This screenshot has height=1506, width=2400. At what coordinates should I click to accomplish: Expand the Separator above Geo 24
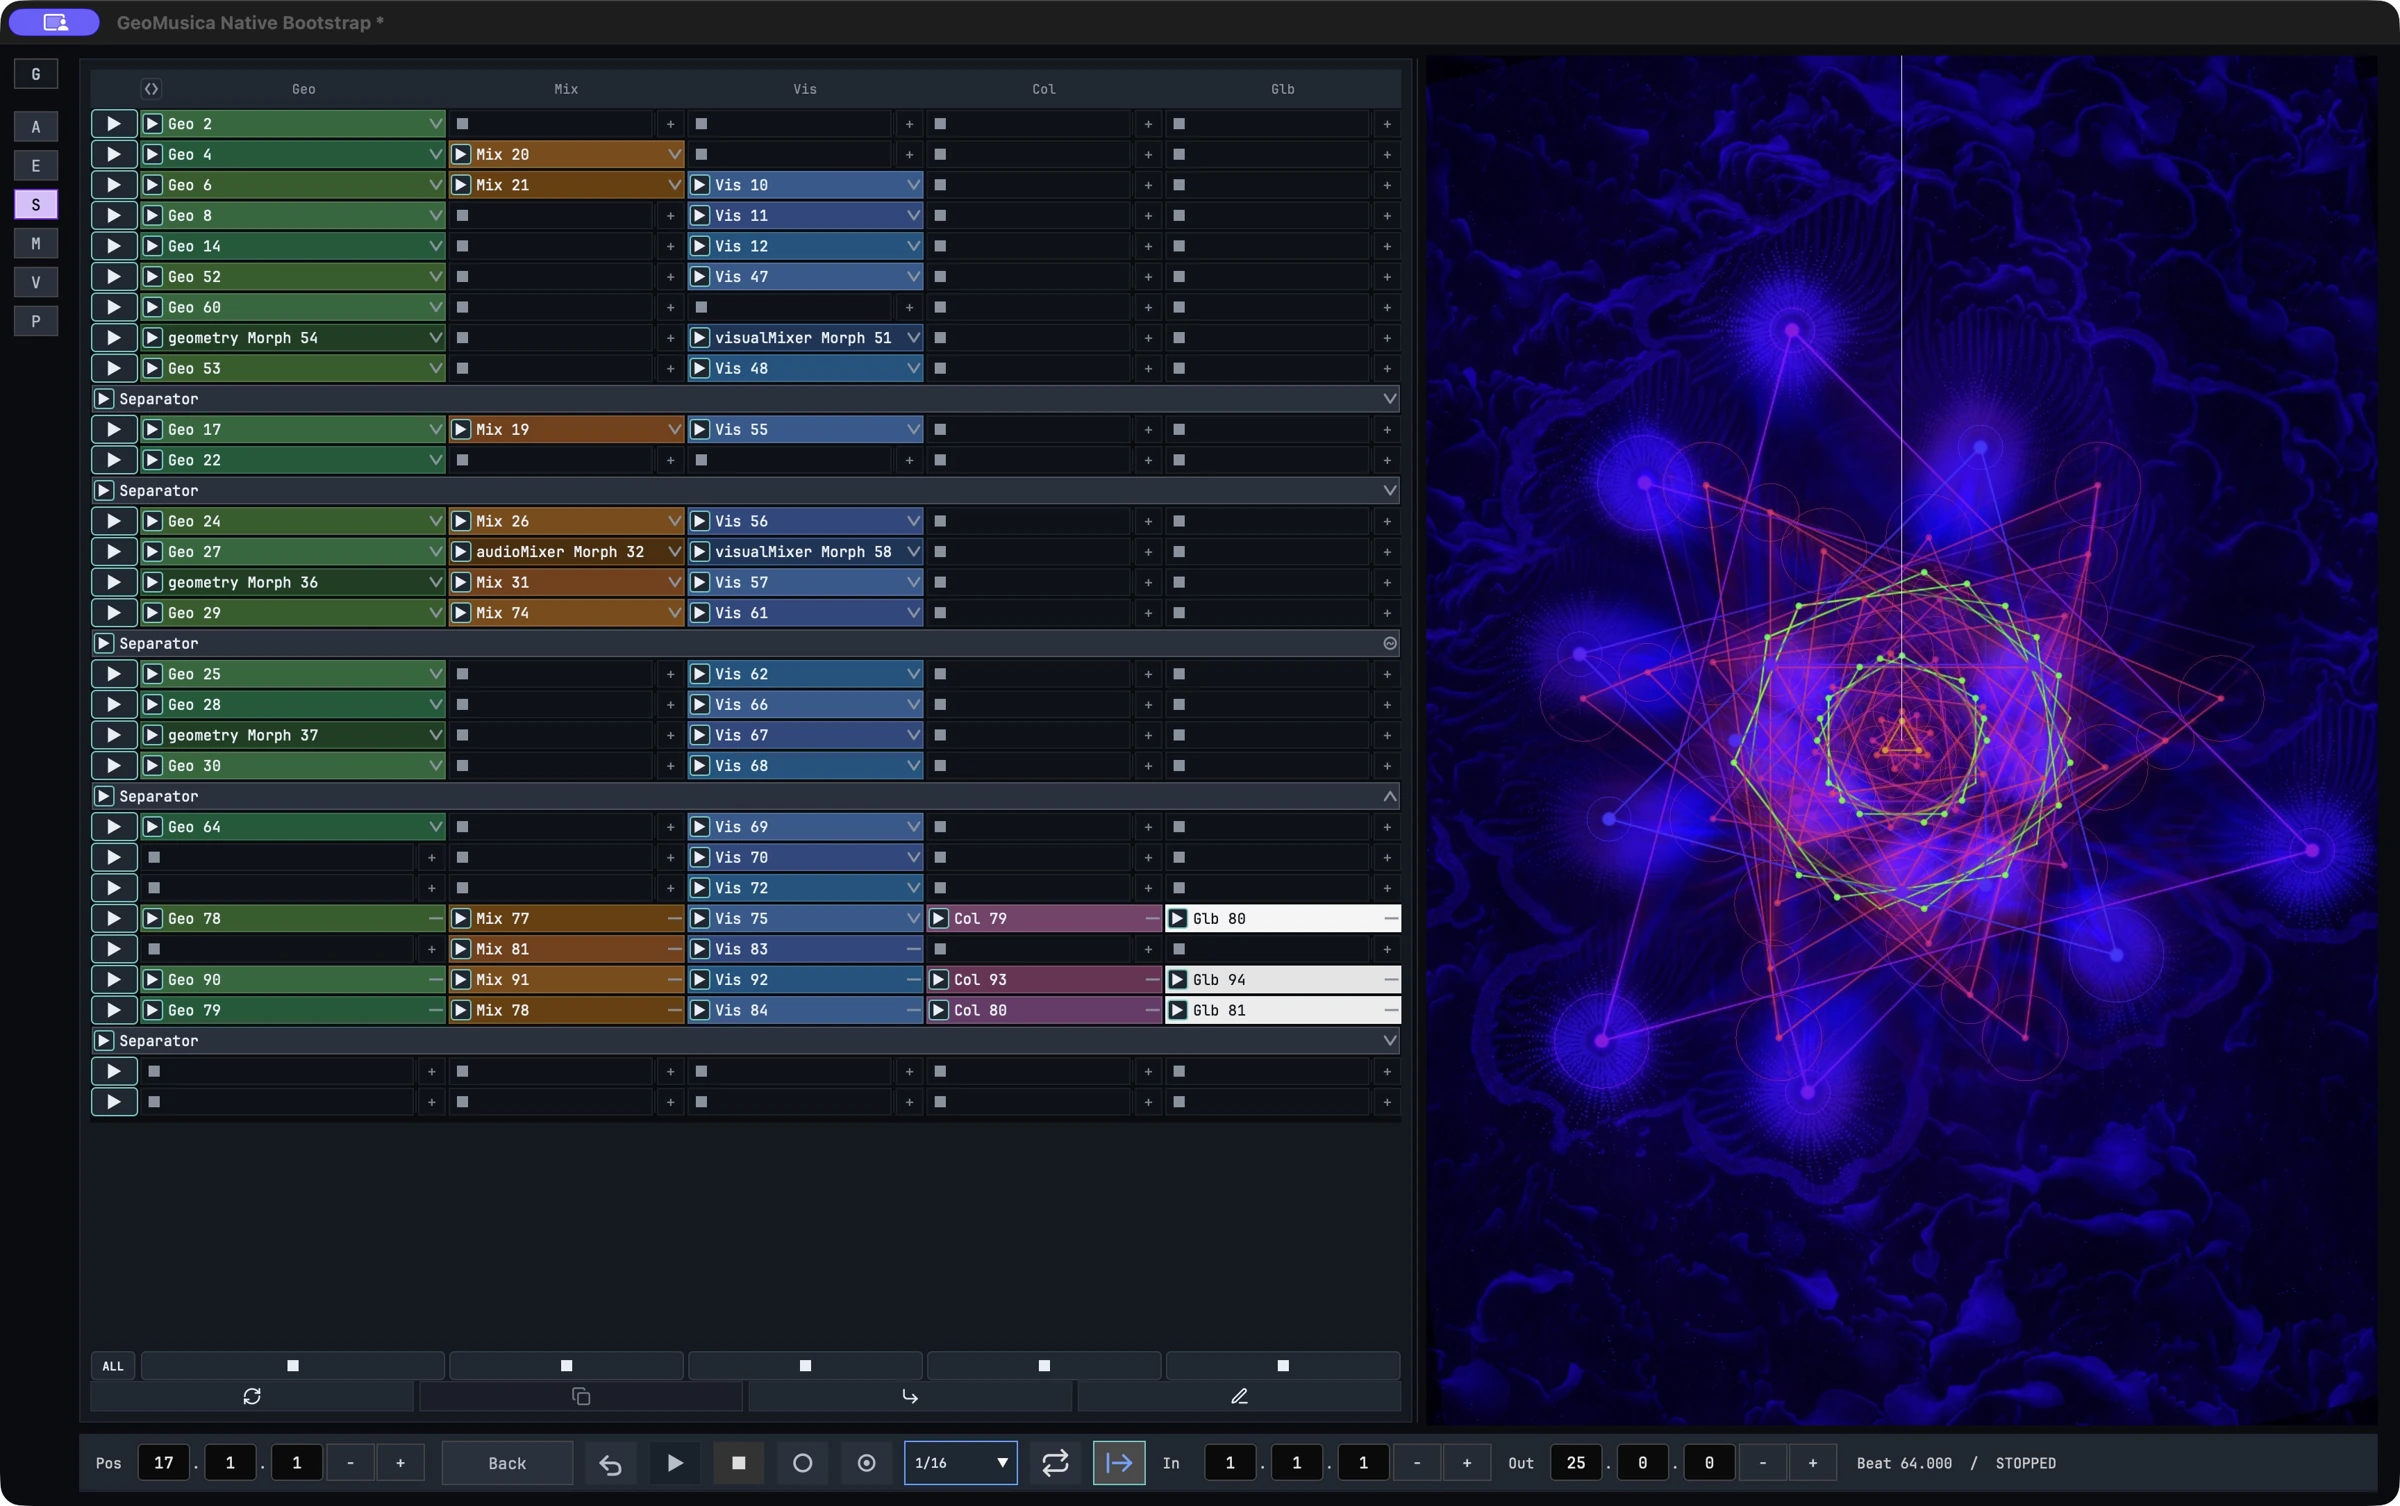coord(1390,491)
